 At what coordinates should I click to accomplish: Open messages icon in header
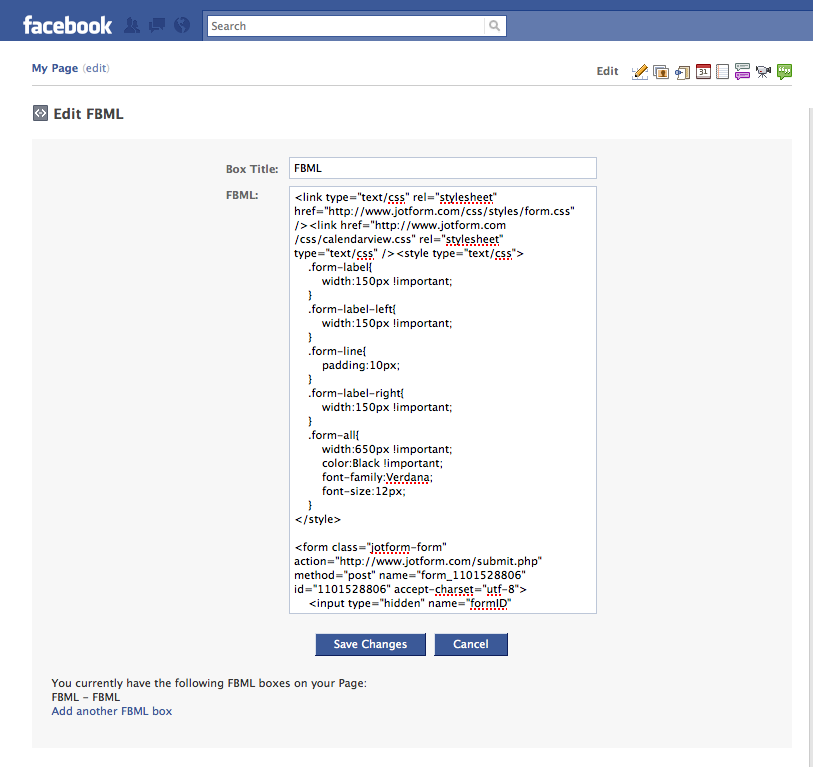(x=157, y=25)
